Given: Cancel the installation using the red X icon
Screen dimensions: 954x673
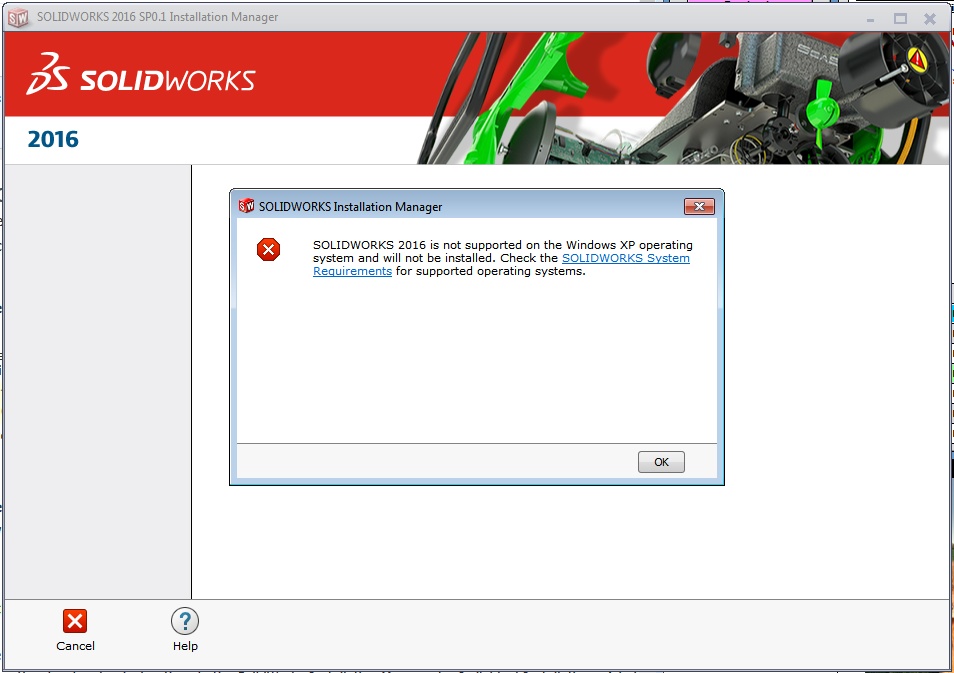Looking at the screenshot, I should 75,621.
